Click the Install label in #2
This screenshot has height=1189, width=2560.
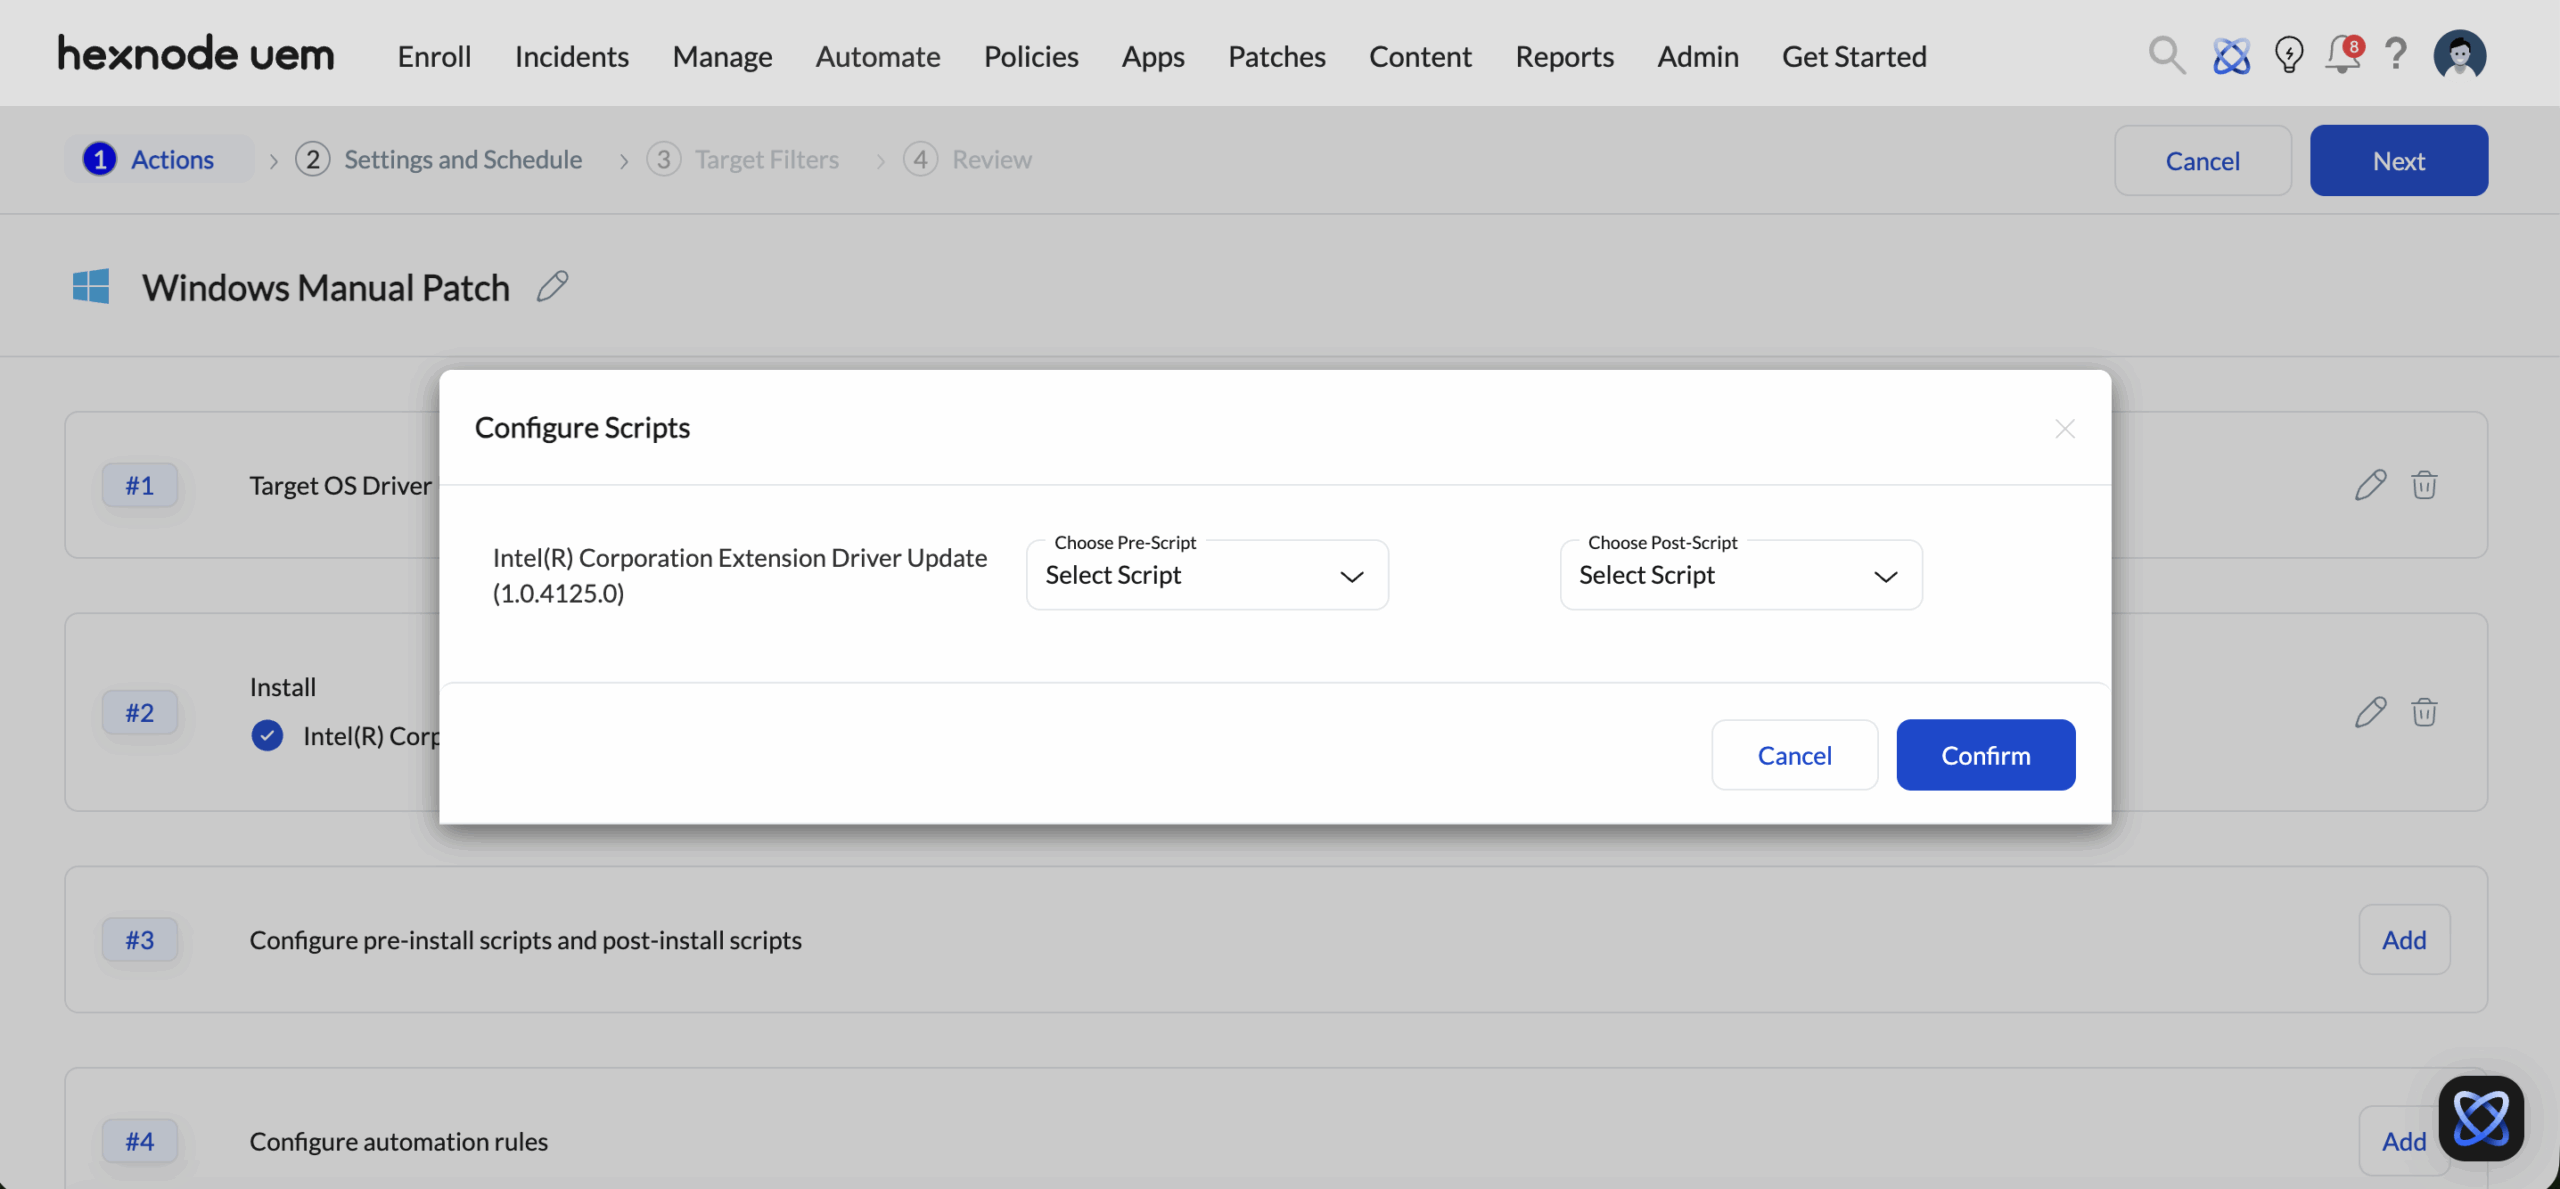(282, 686)
